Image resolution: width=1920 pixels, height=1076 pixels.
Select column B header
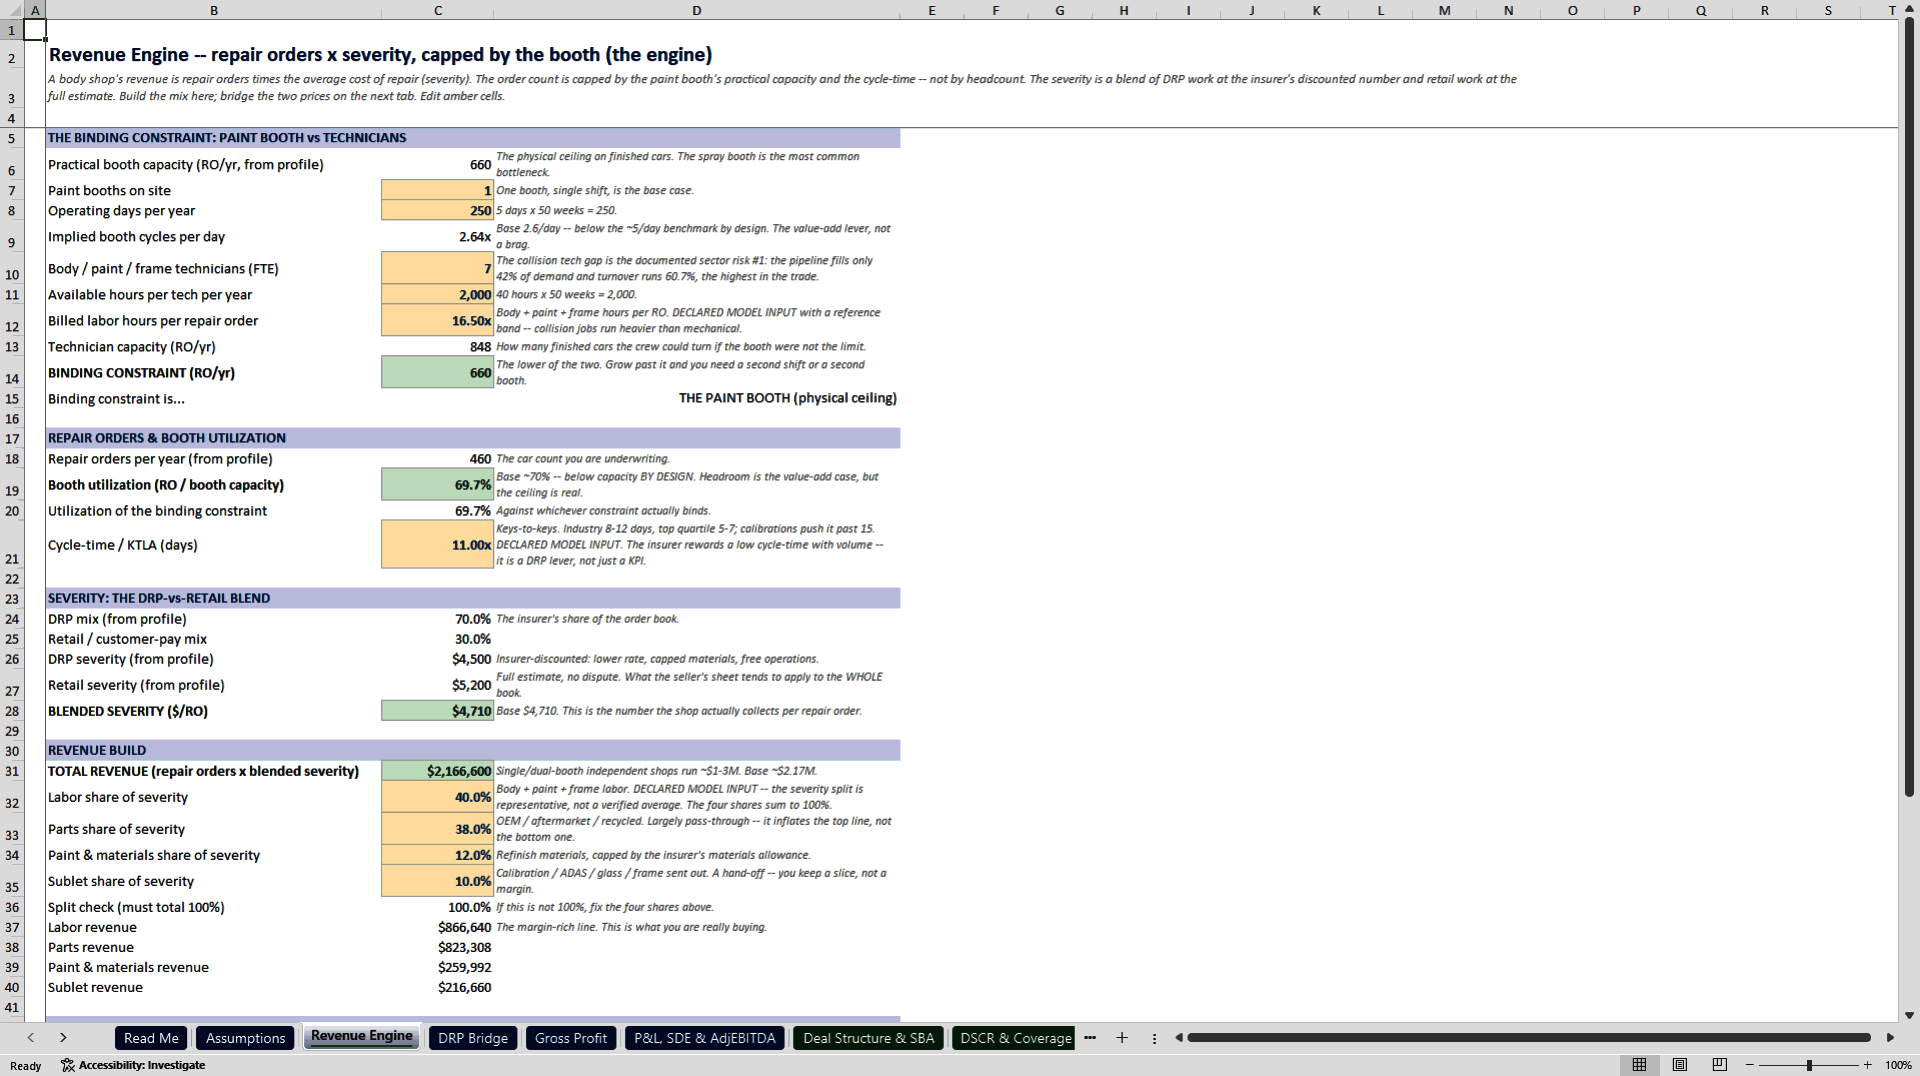[213, 10]
